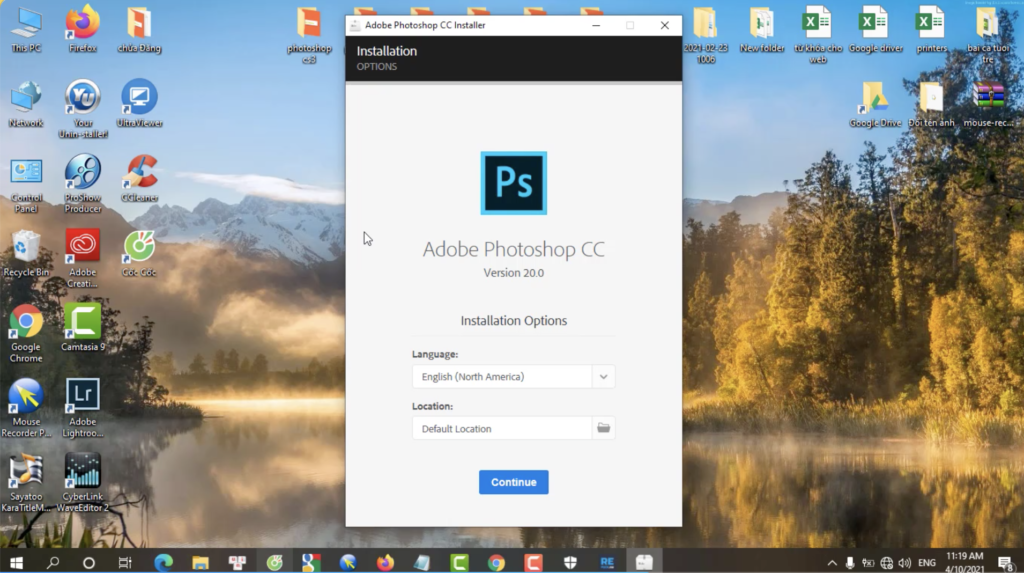Click the network globe tray icon
Screen dimensions: 1024x573
(x=886, y=563)
